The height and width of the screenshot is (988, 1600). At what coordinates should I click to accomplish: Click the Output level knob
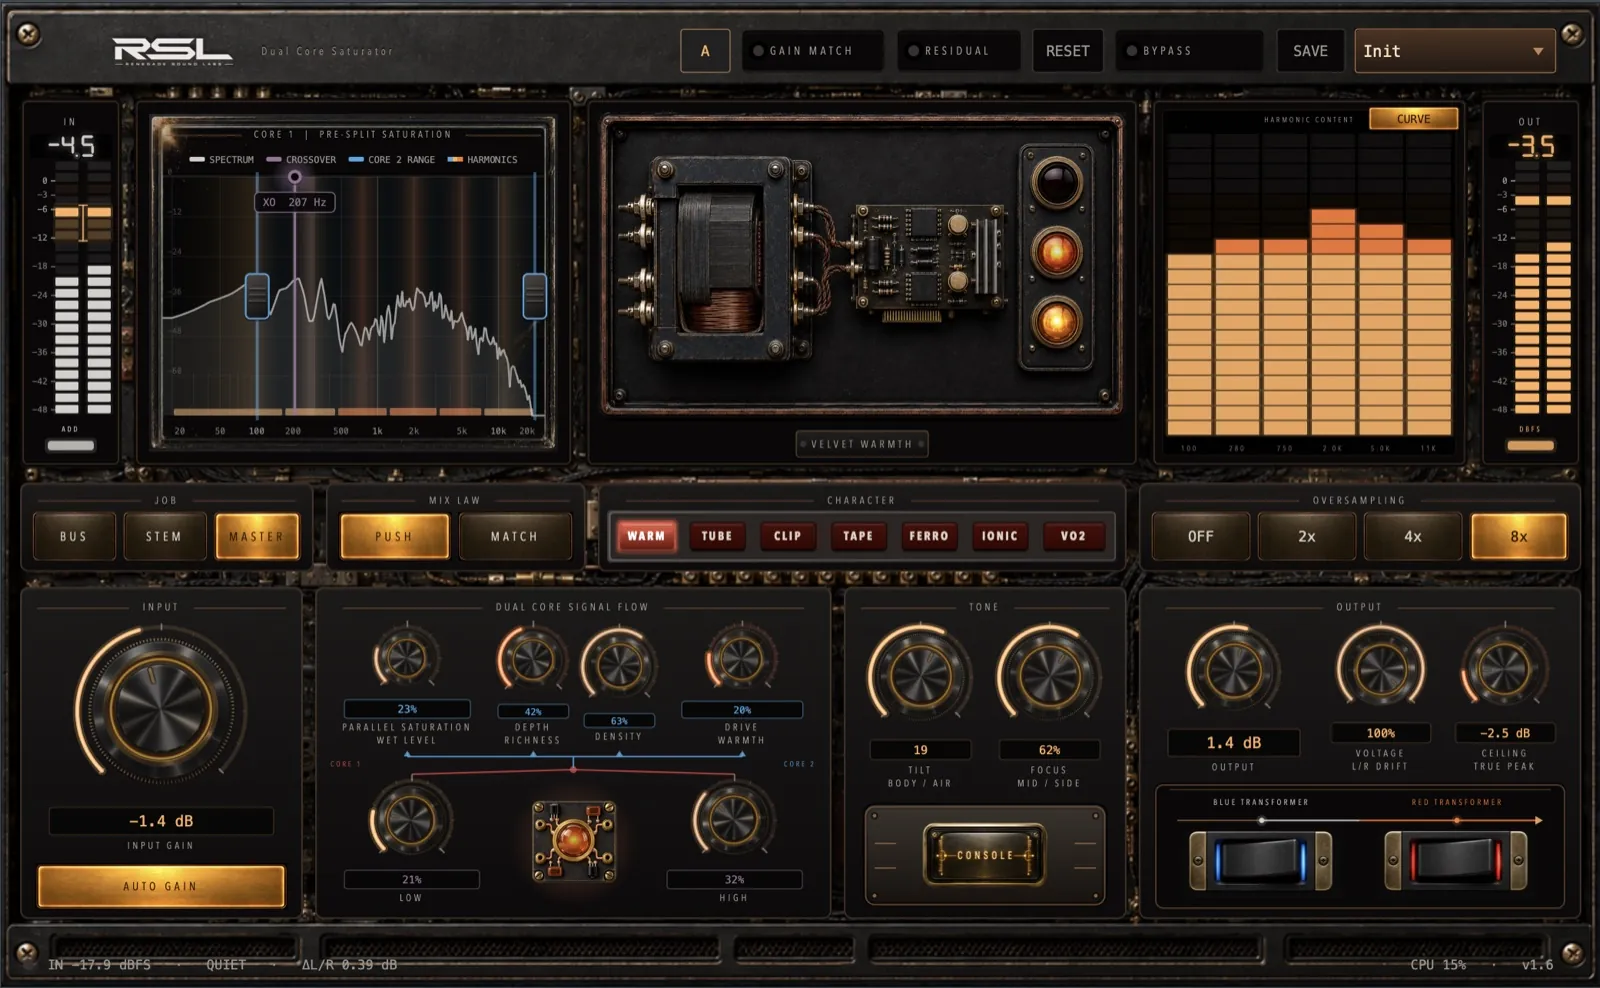pos(1232,670)
